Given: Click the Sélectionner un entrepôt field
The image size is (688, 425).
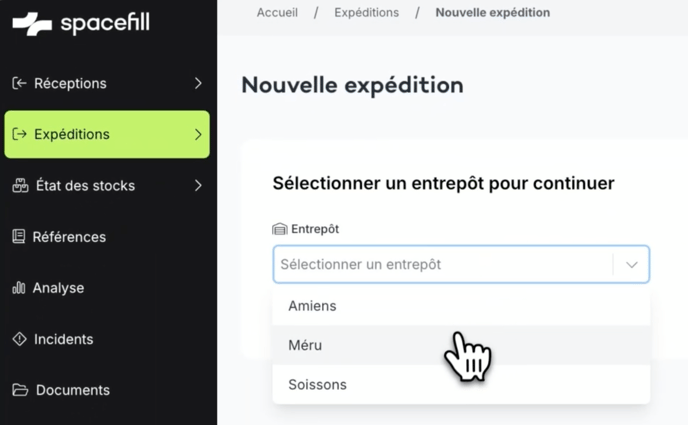Looking at the screenshot, I should point(440,265).
